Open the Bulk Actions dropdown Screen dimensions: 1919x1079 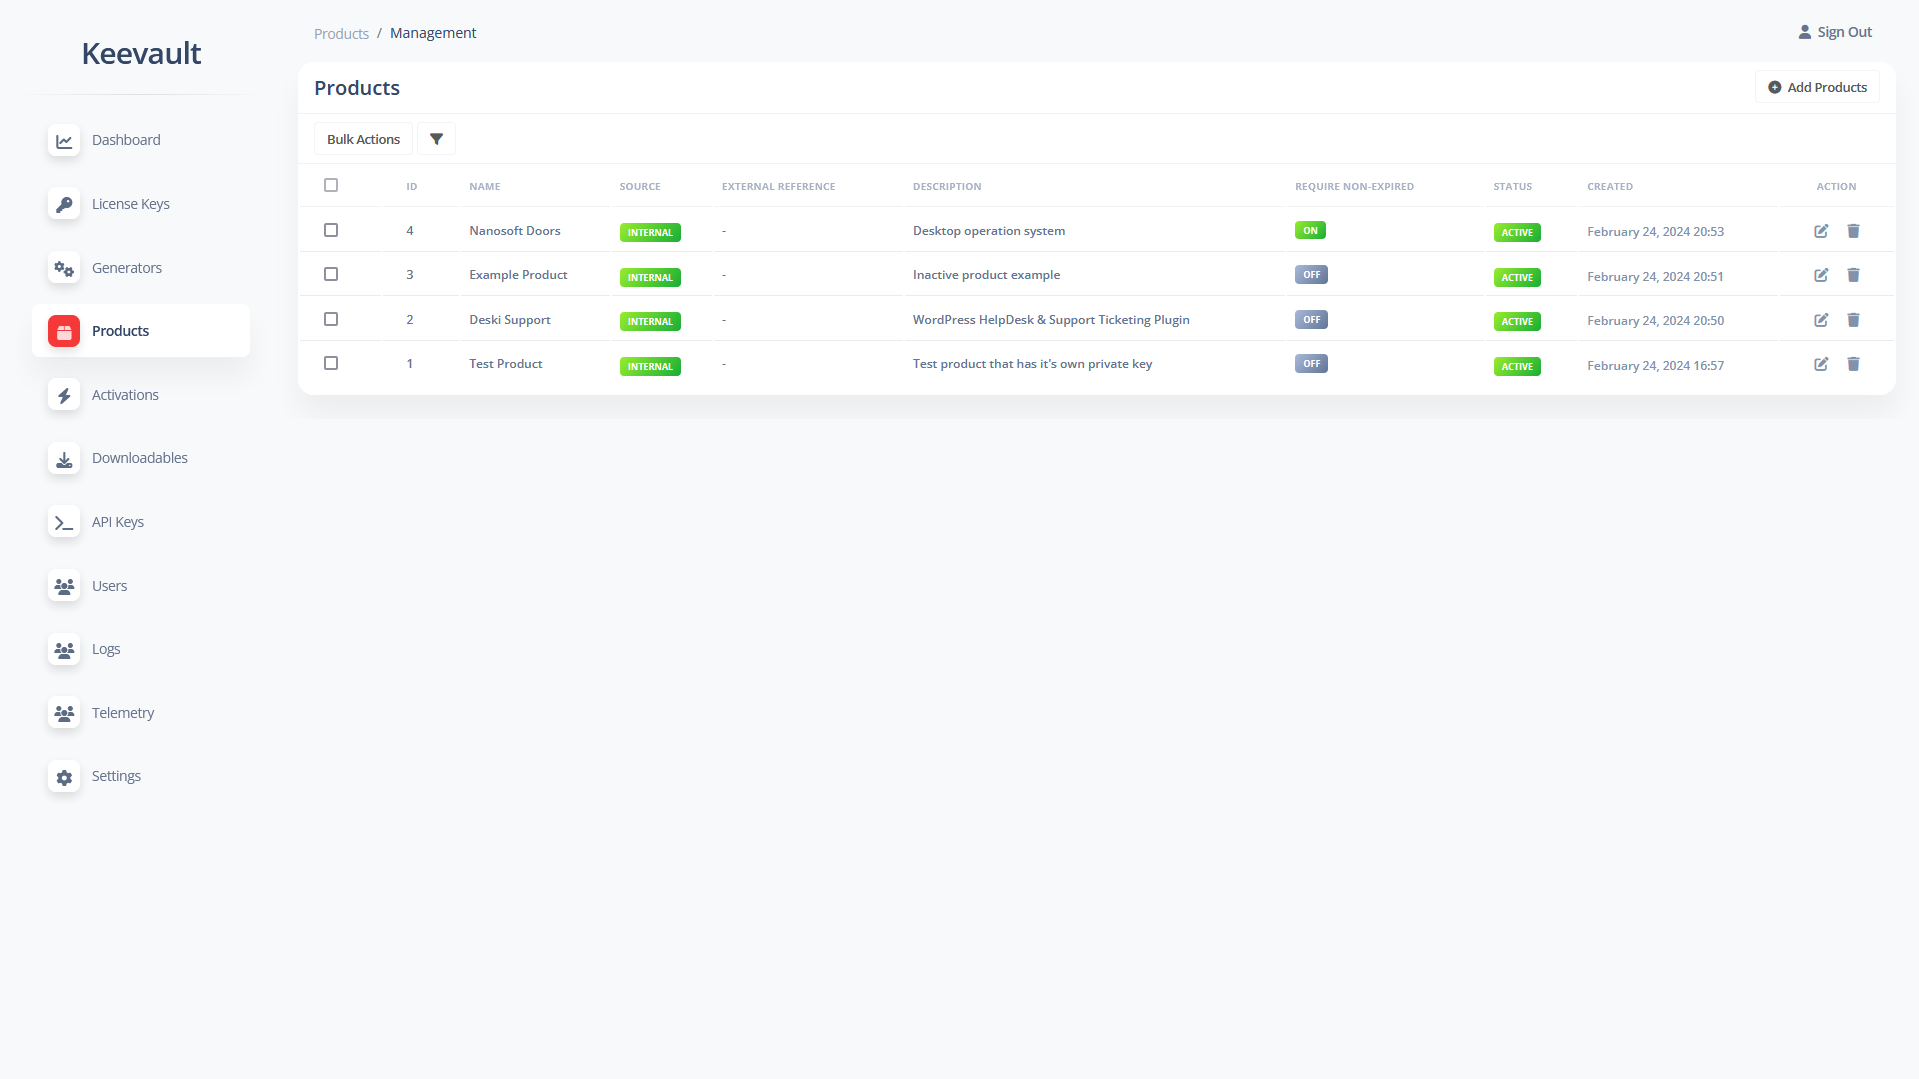tap(363, 139)
